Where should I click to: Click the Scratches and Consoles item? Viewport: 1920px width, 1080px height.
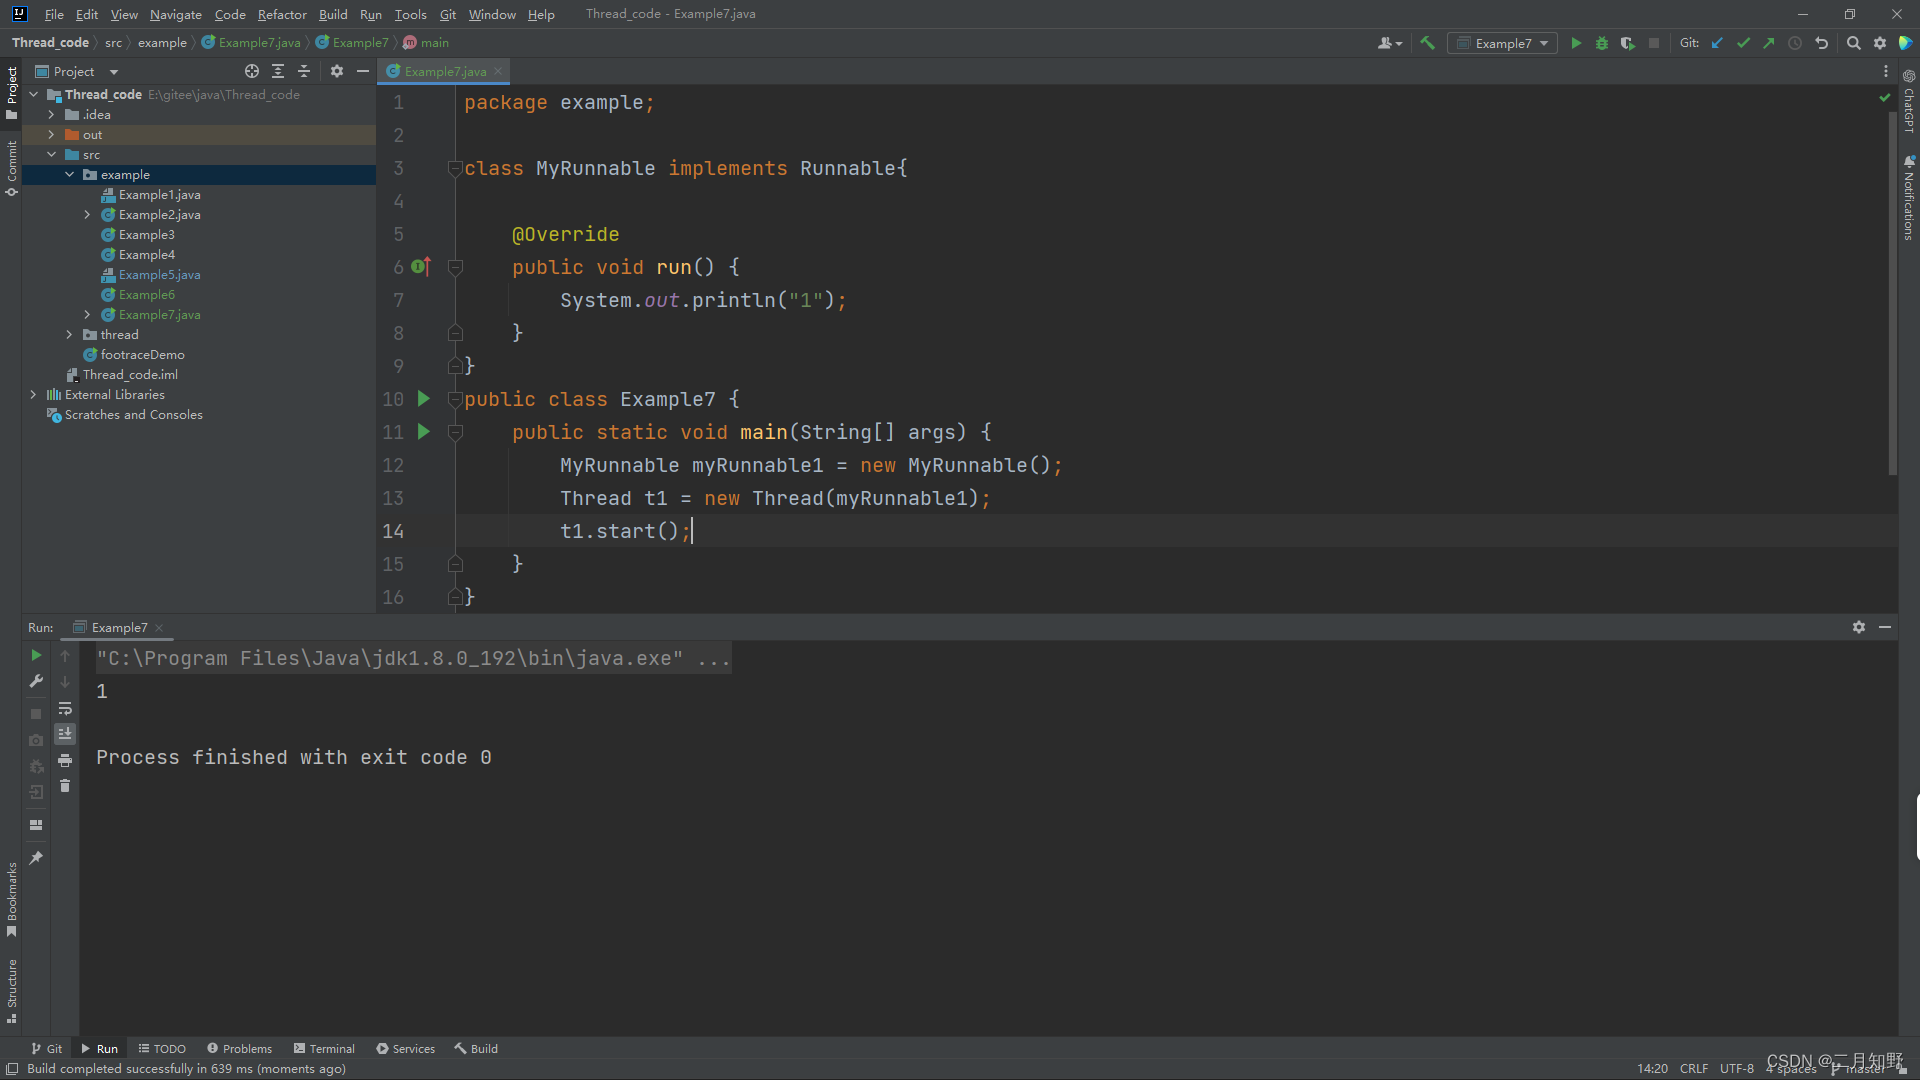click(135, 414)
